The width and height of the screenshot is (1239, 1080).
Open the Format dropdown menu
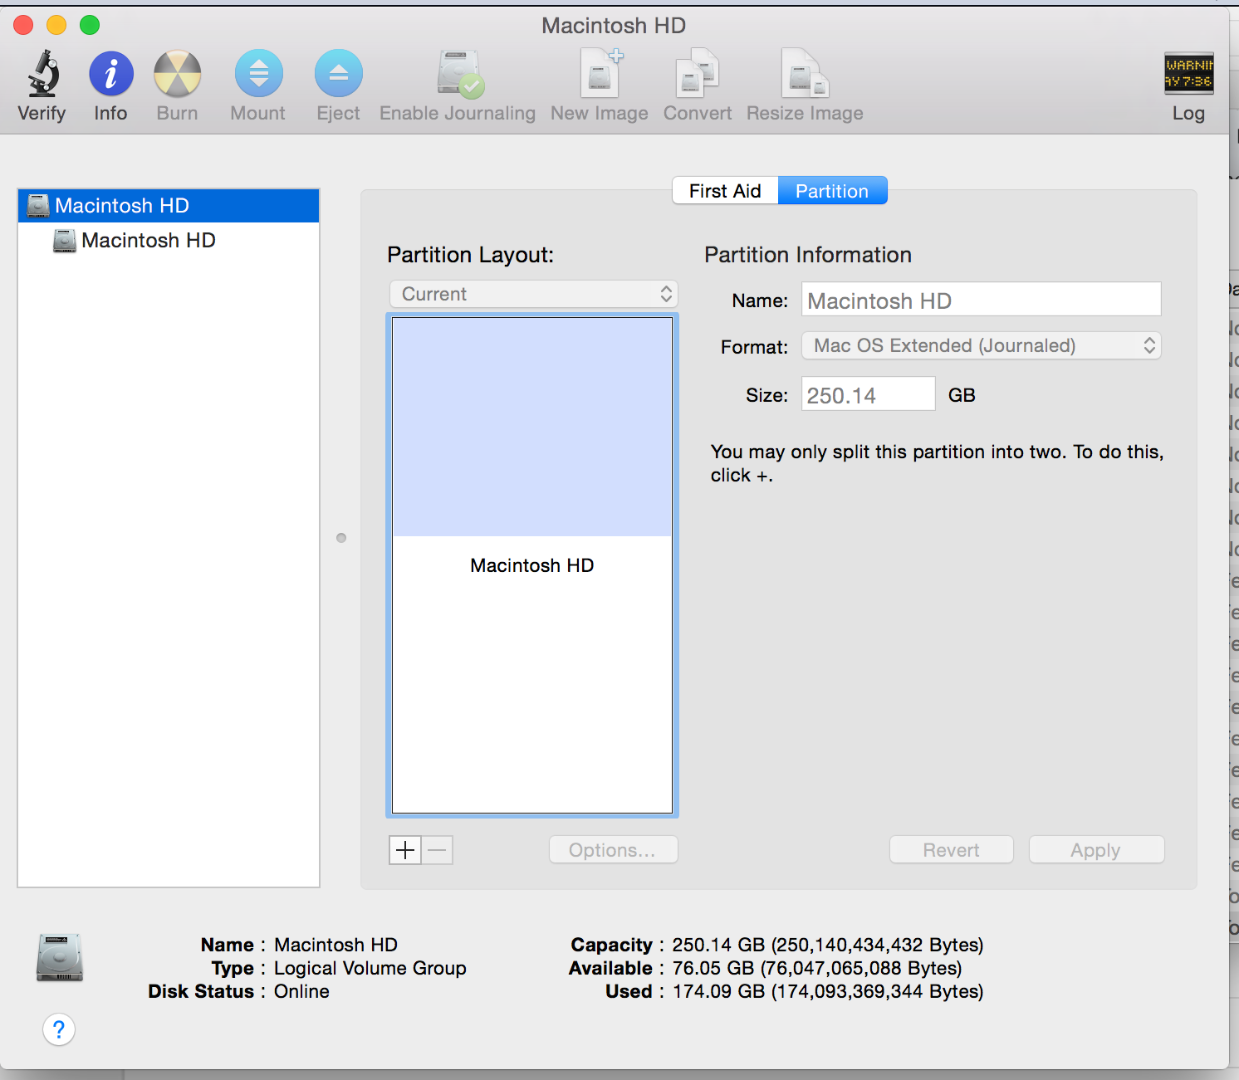click(980, 345)
